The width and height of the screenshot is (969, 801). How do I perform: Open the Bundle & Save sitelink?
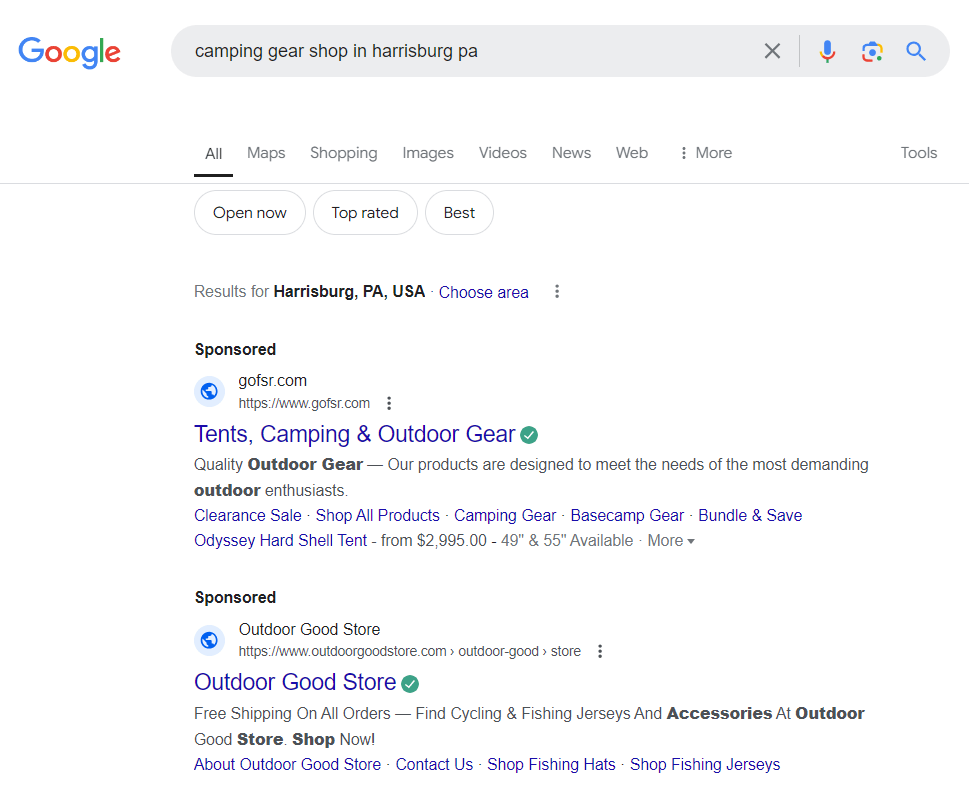pyautogui.click(x=750, y=515)
